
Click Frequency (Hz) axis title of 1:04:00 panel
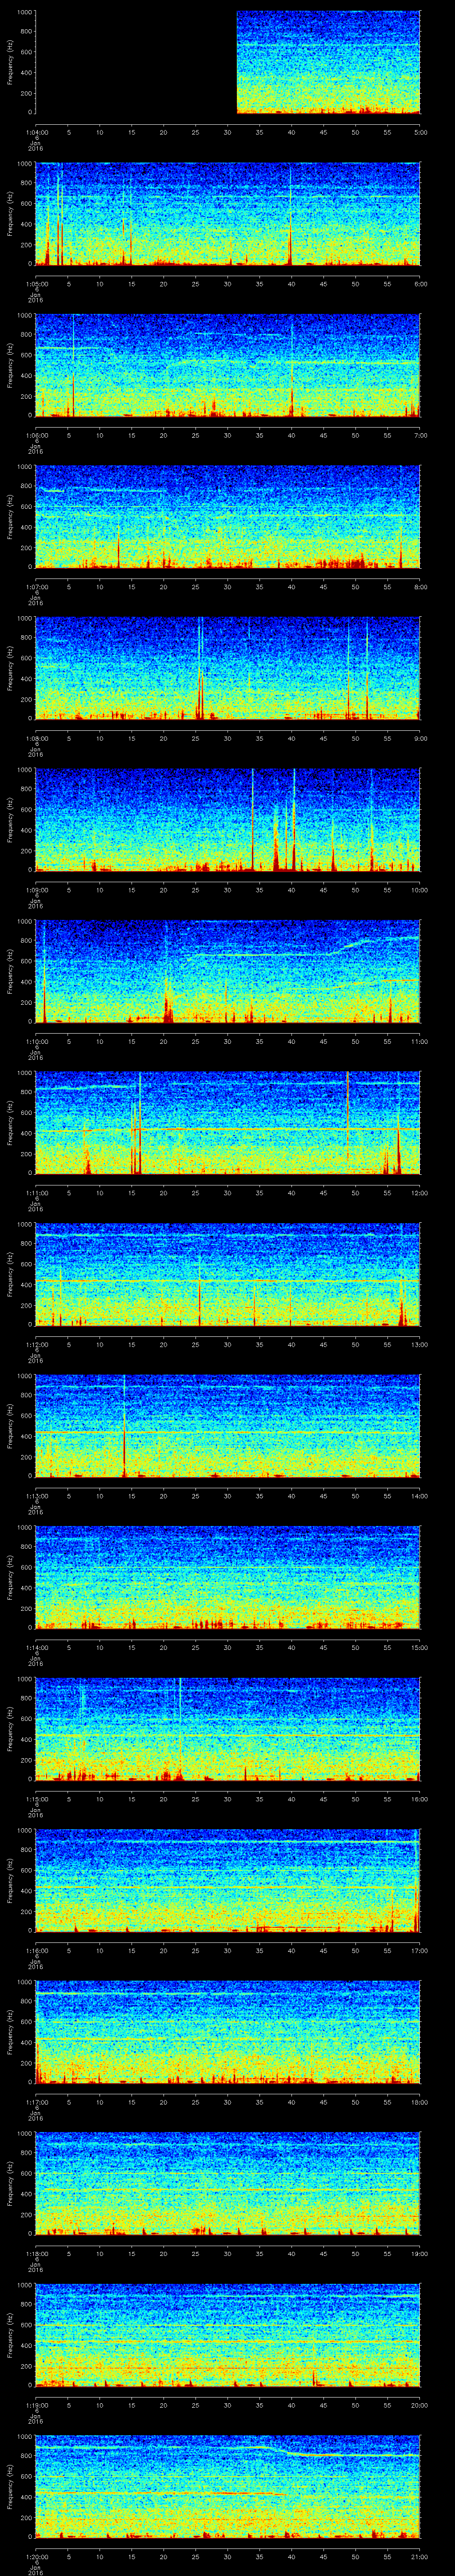pos(10,62)
